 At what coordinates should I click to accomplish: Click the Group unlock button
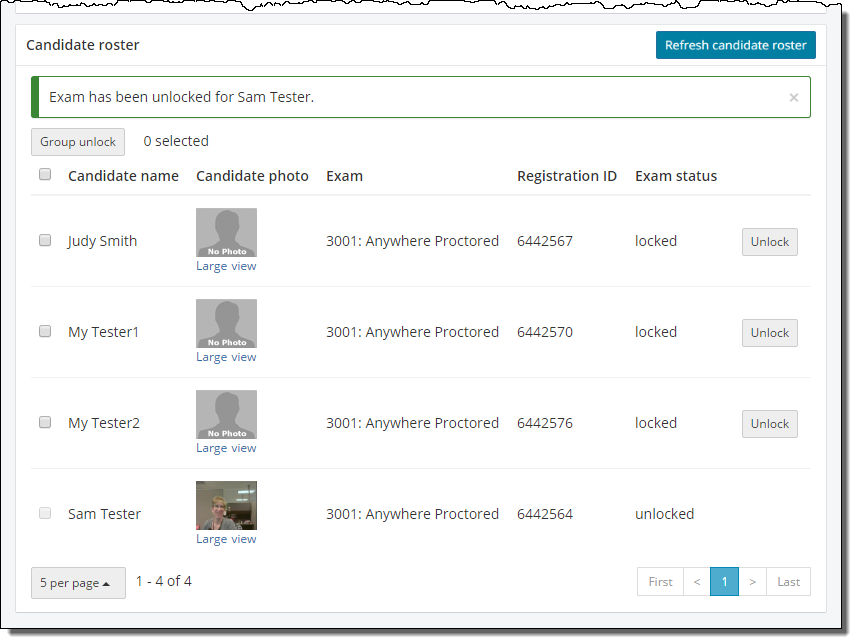78,142
